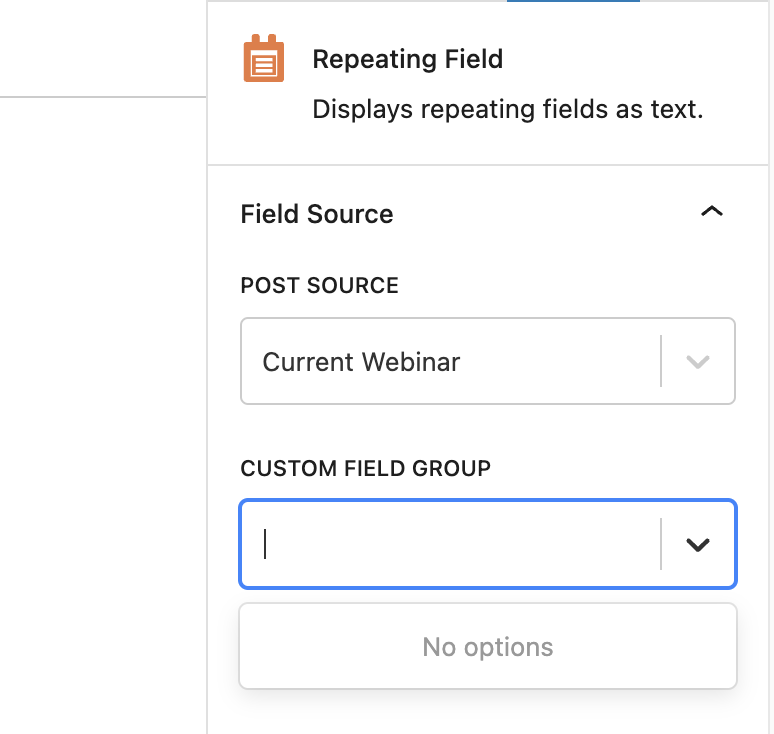The width and height of the screenshot is (774, 734).
Task: Toggle the Custom Field Group dropdown arrow
Action: click(697, 544)
